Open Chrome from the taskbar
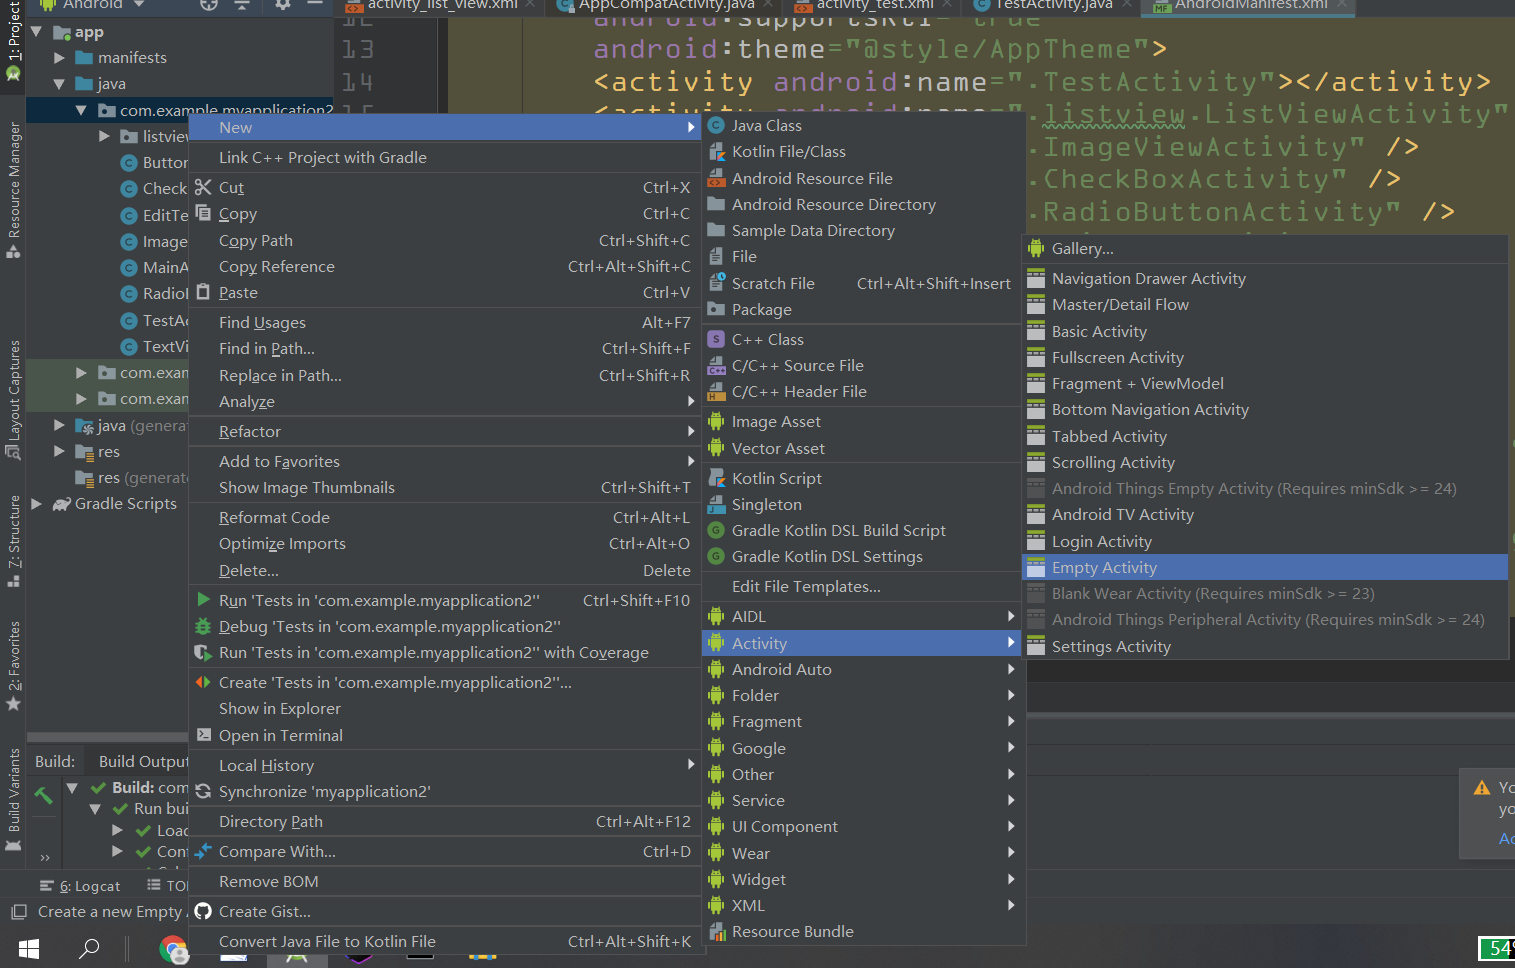The image size is (1515, 968). [174, 949]
